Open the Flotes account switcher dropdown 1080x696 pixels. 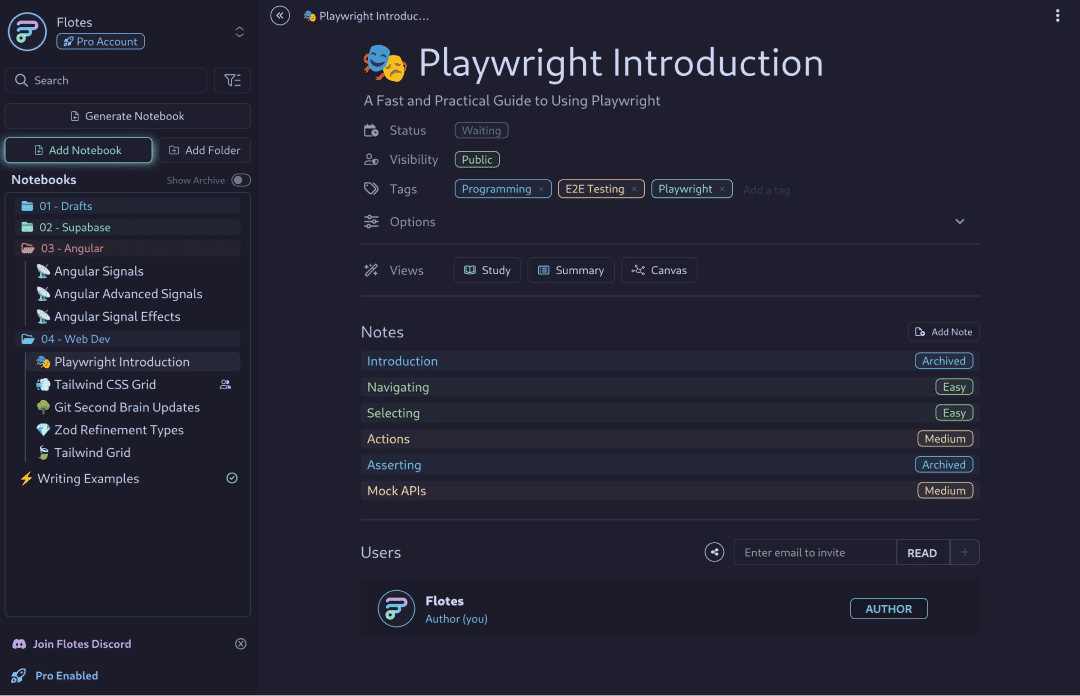click(x=239, y=32)
